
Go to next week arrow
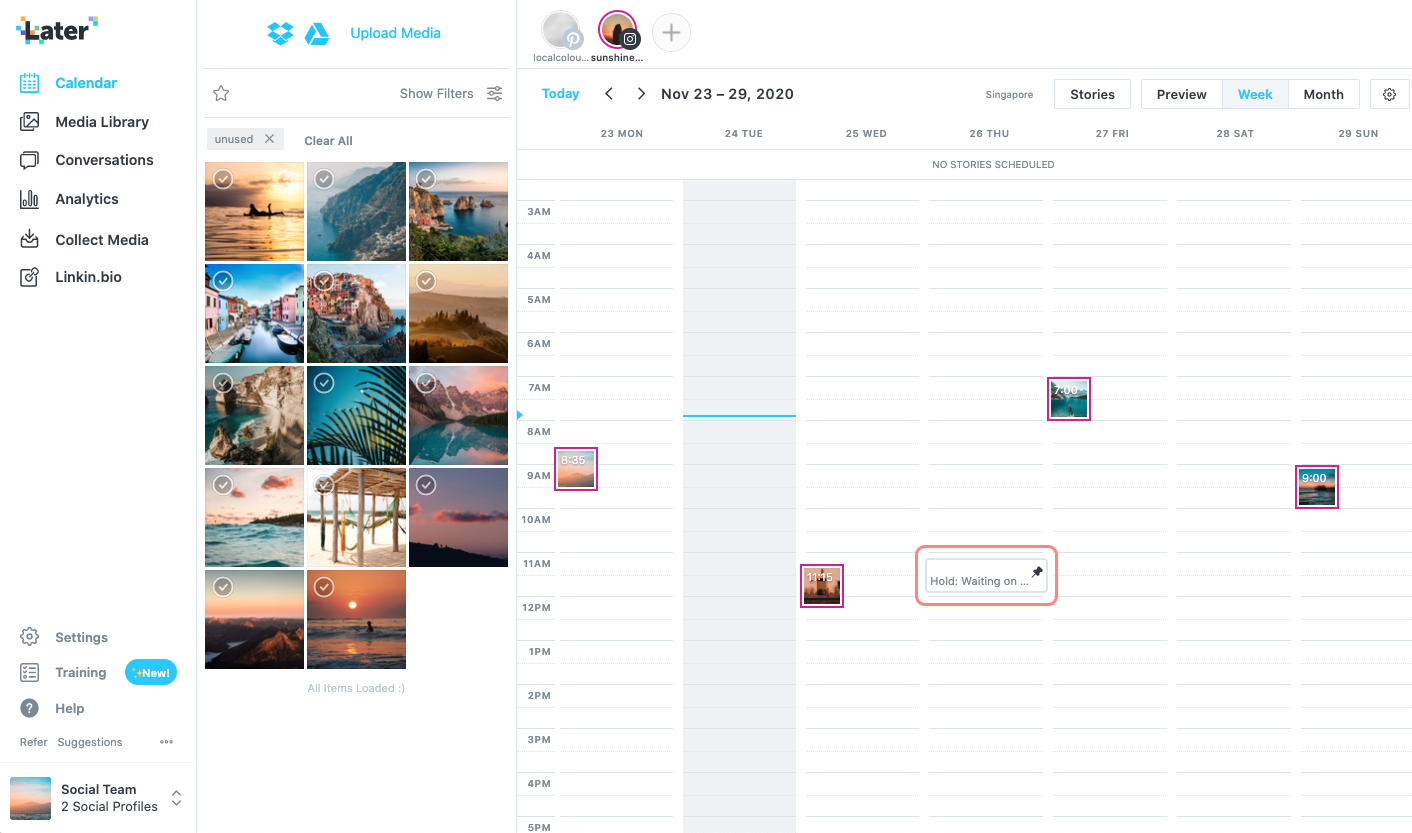click(x=641, y=94)
